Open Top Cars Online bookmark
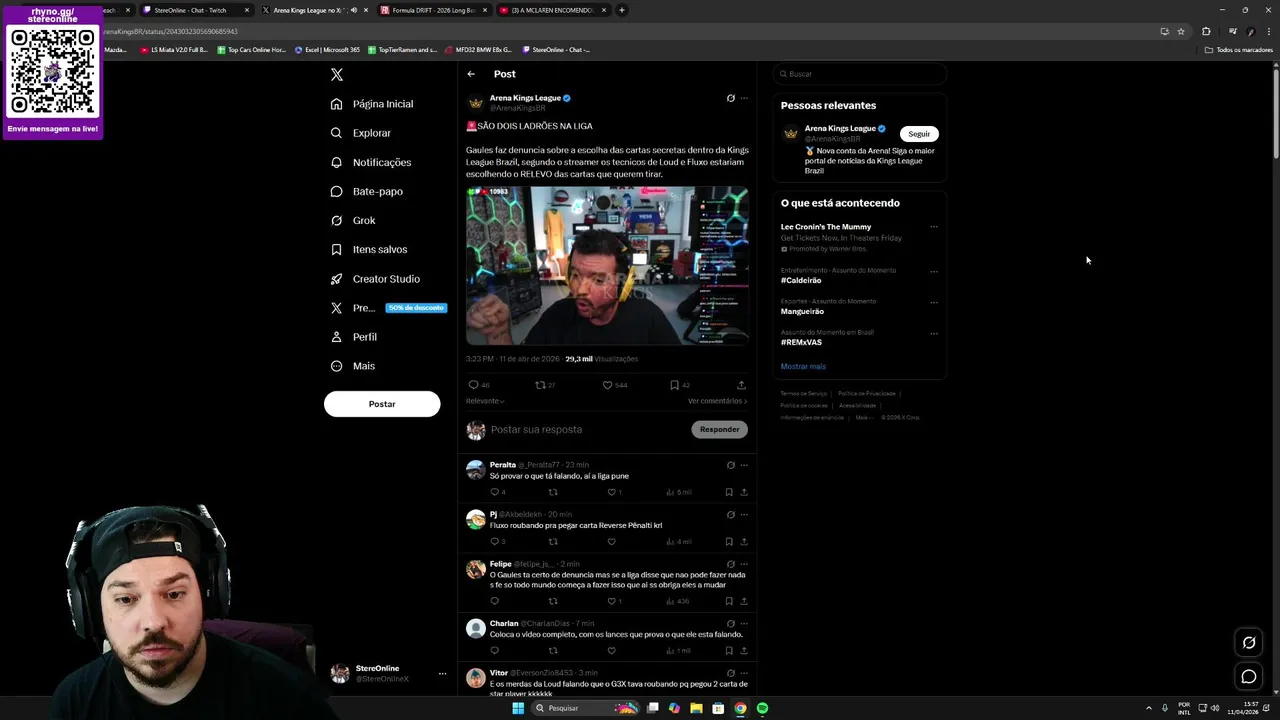Screen dimensions: 1280x720 coord(251,49)
